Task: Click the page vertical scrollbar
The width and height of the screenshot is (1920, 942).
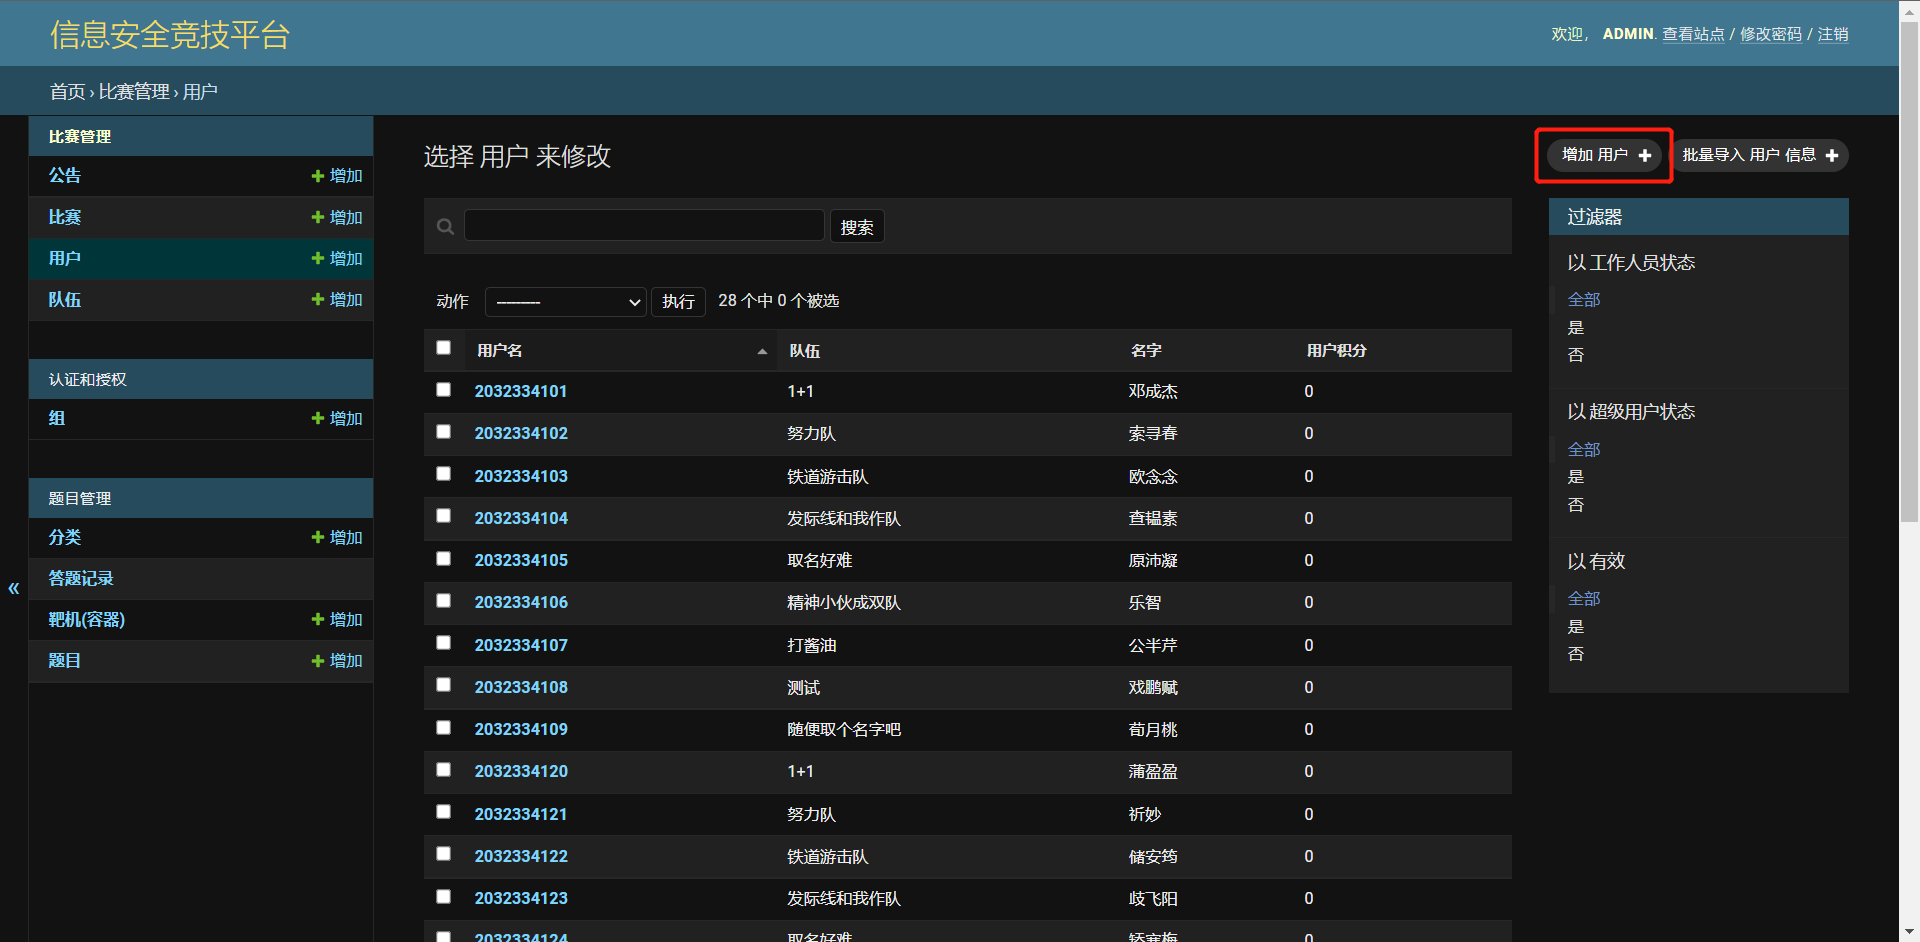Action: pos(1909,270)
